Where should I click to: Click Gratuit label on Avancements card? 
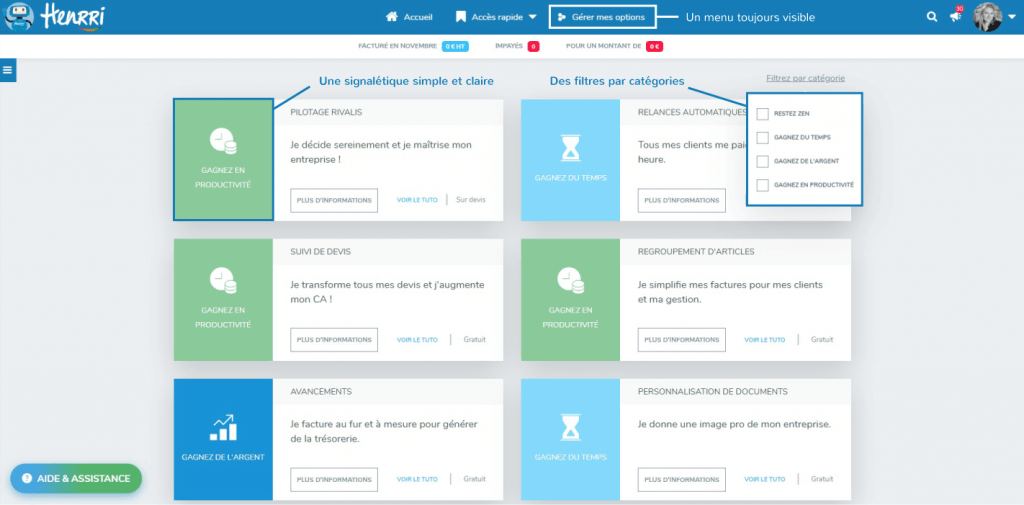(x=475, y=479)
